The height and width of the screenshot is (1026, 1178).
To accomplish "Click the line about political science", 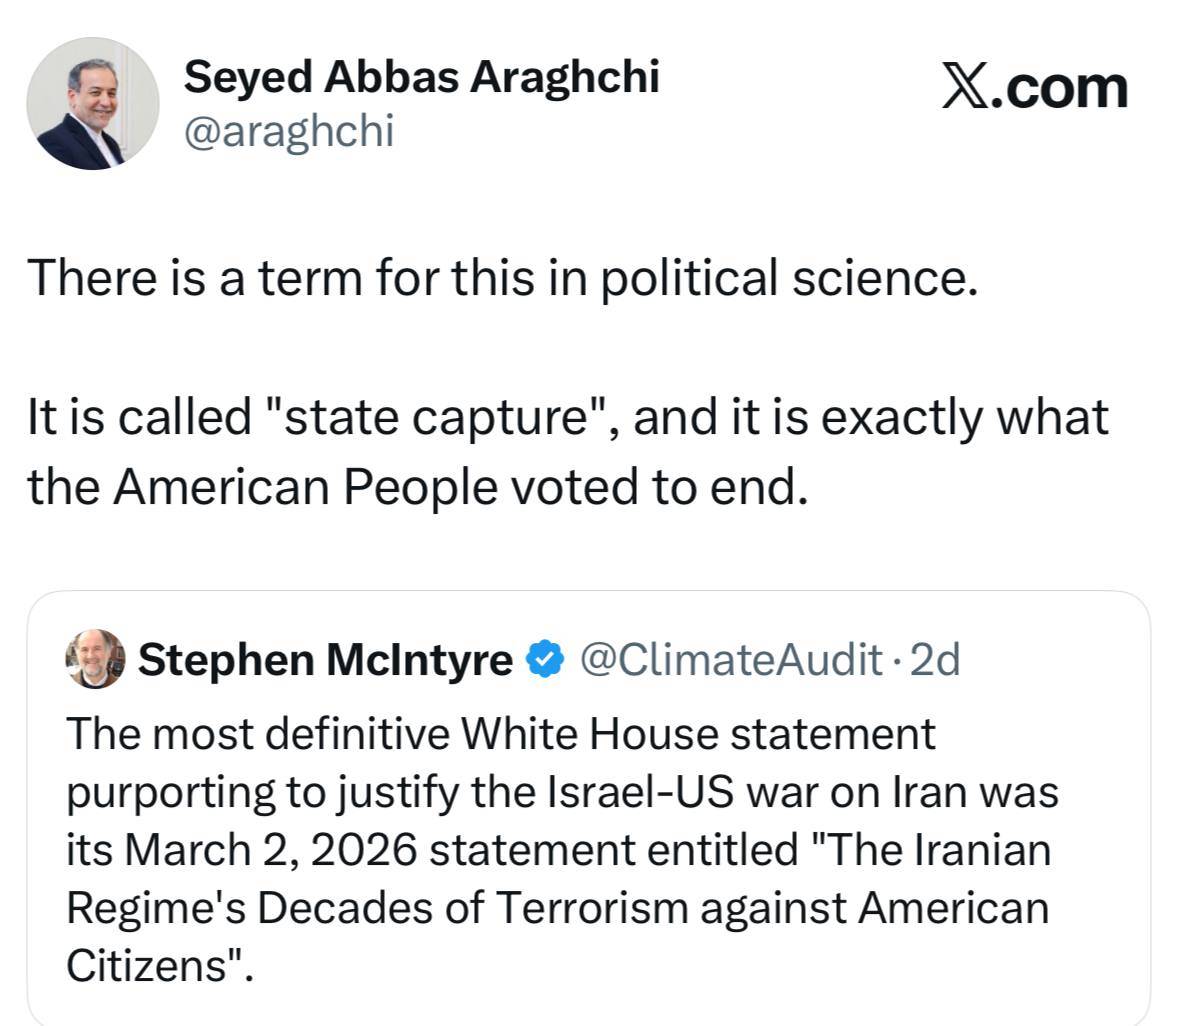I will pyautogui.click(x=500, y=277).
